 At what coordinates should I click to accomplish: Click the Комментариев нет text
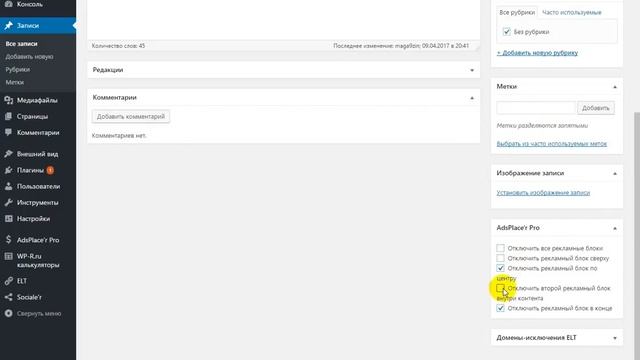click(119, 136)
